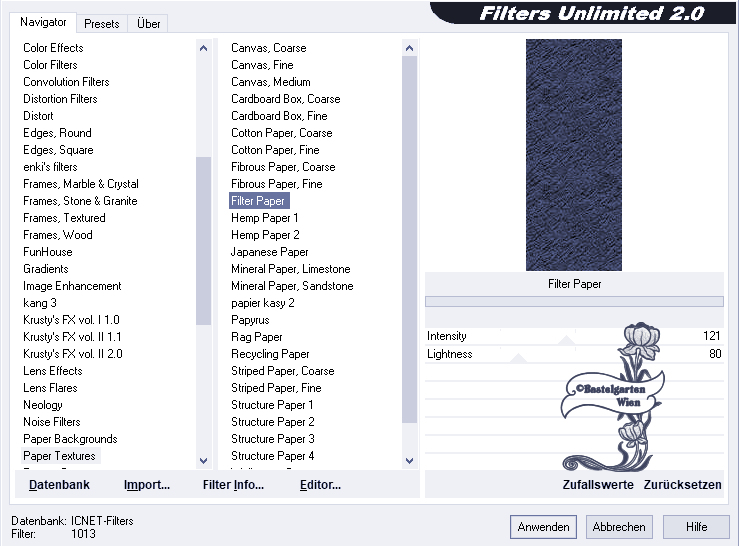The image size is (739, 546).
Task: Select Gradients category
Action: (46, 269)
